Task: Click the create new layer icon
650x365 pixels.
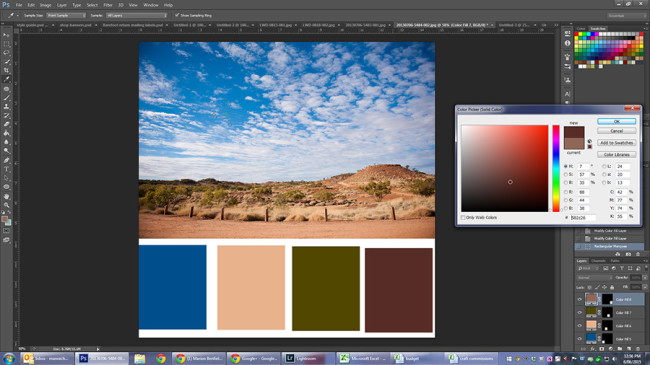Action: [x=629, y=349]
